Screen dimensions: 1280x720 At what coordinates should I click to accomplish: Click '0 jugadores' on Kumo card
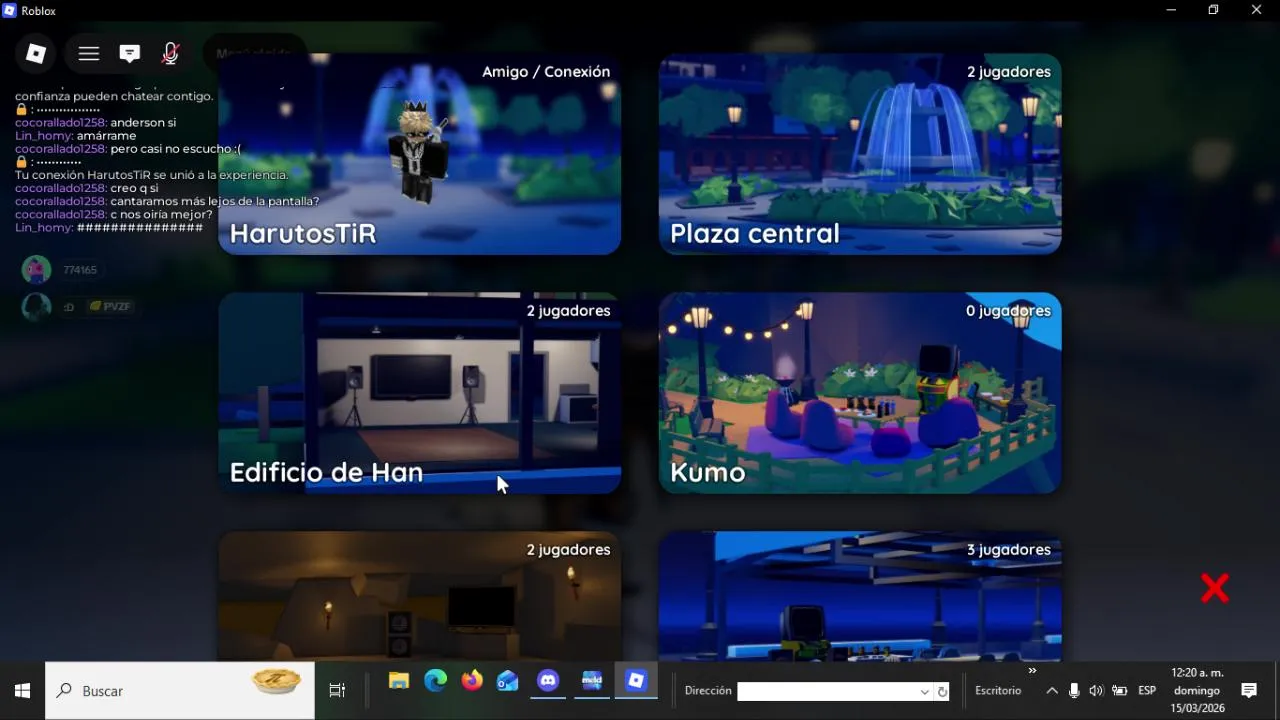[1008, 311]
